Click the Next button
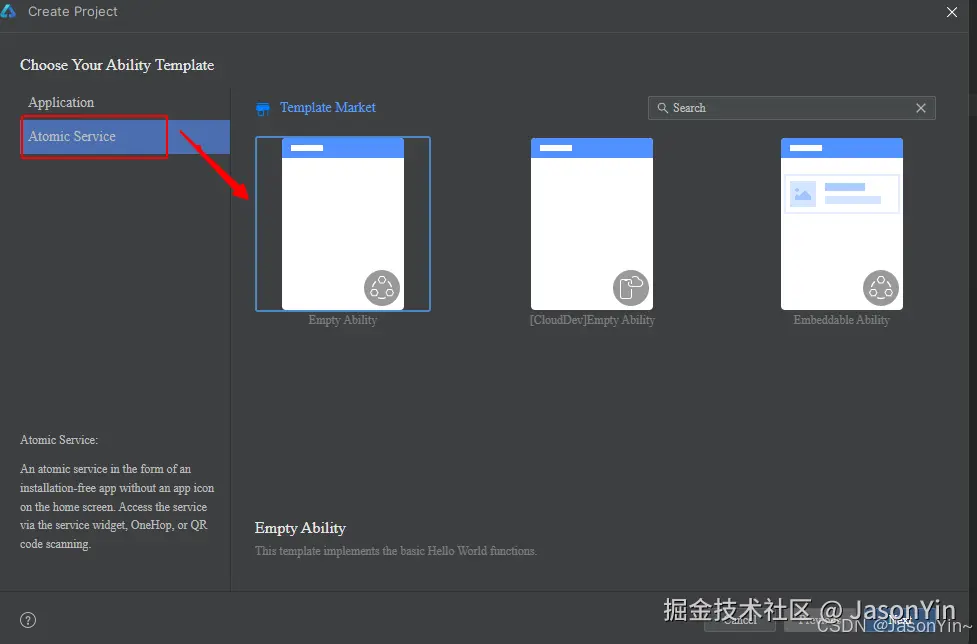Viewport: 977px width, 644px height. click(901, 620)
